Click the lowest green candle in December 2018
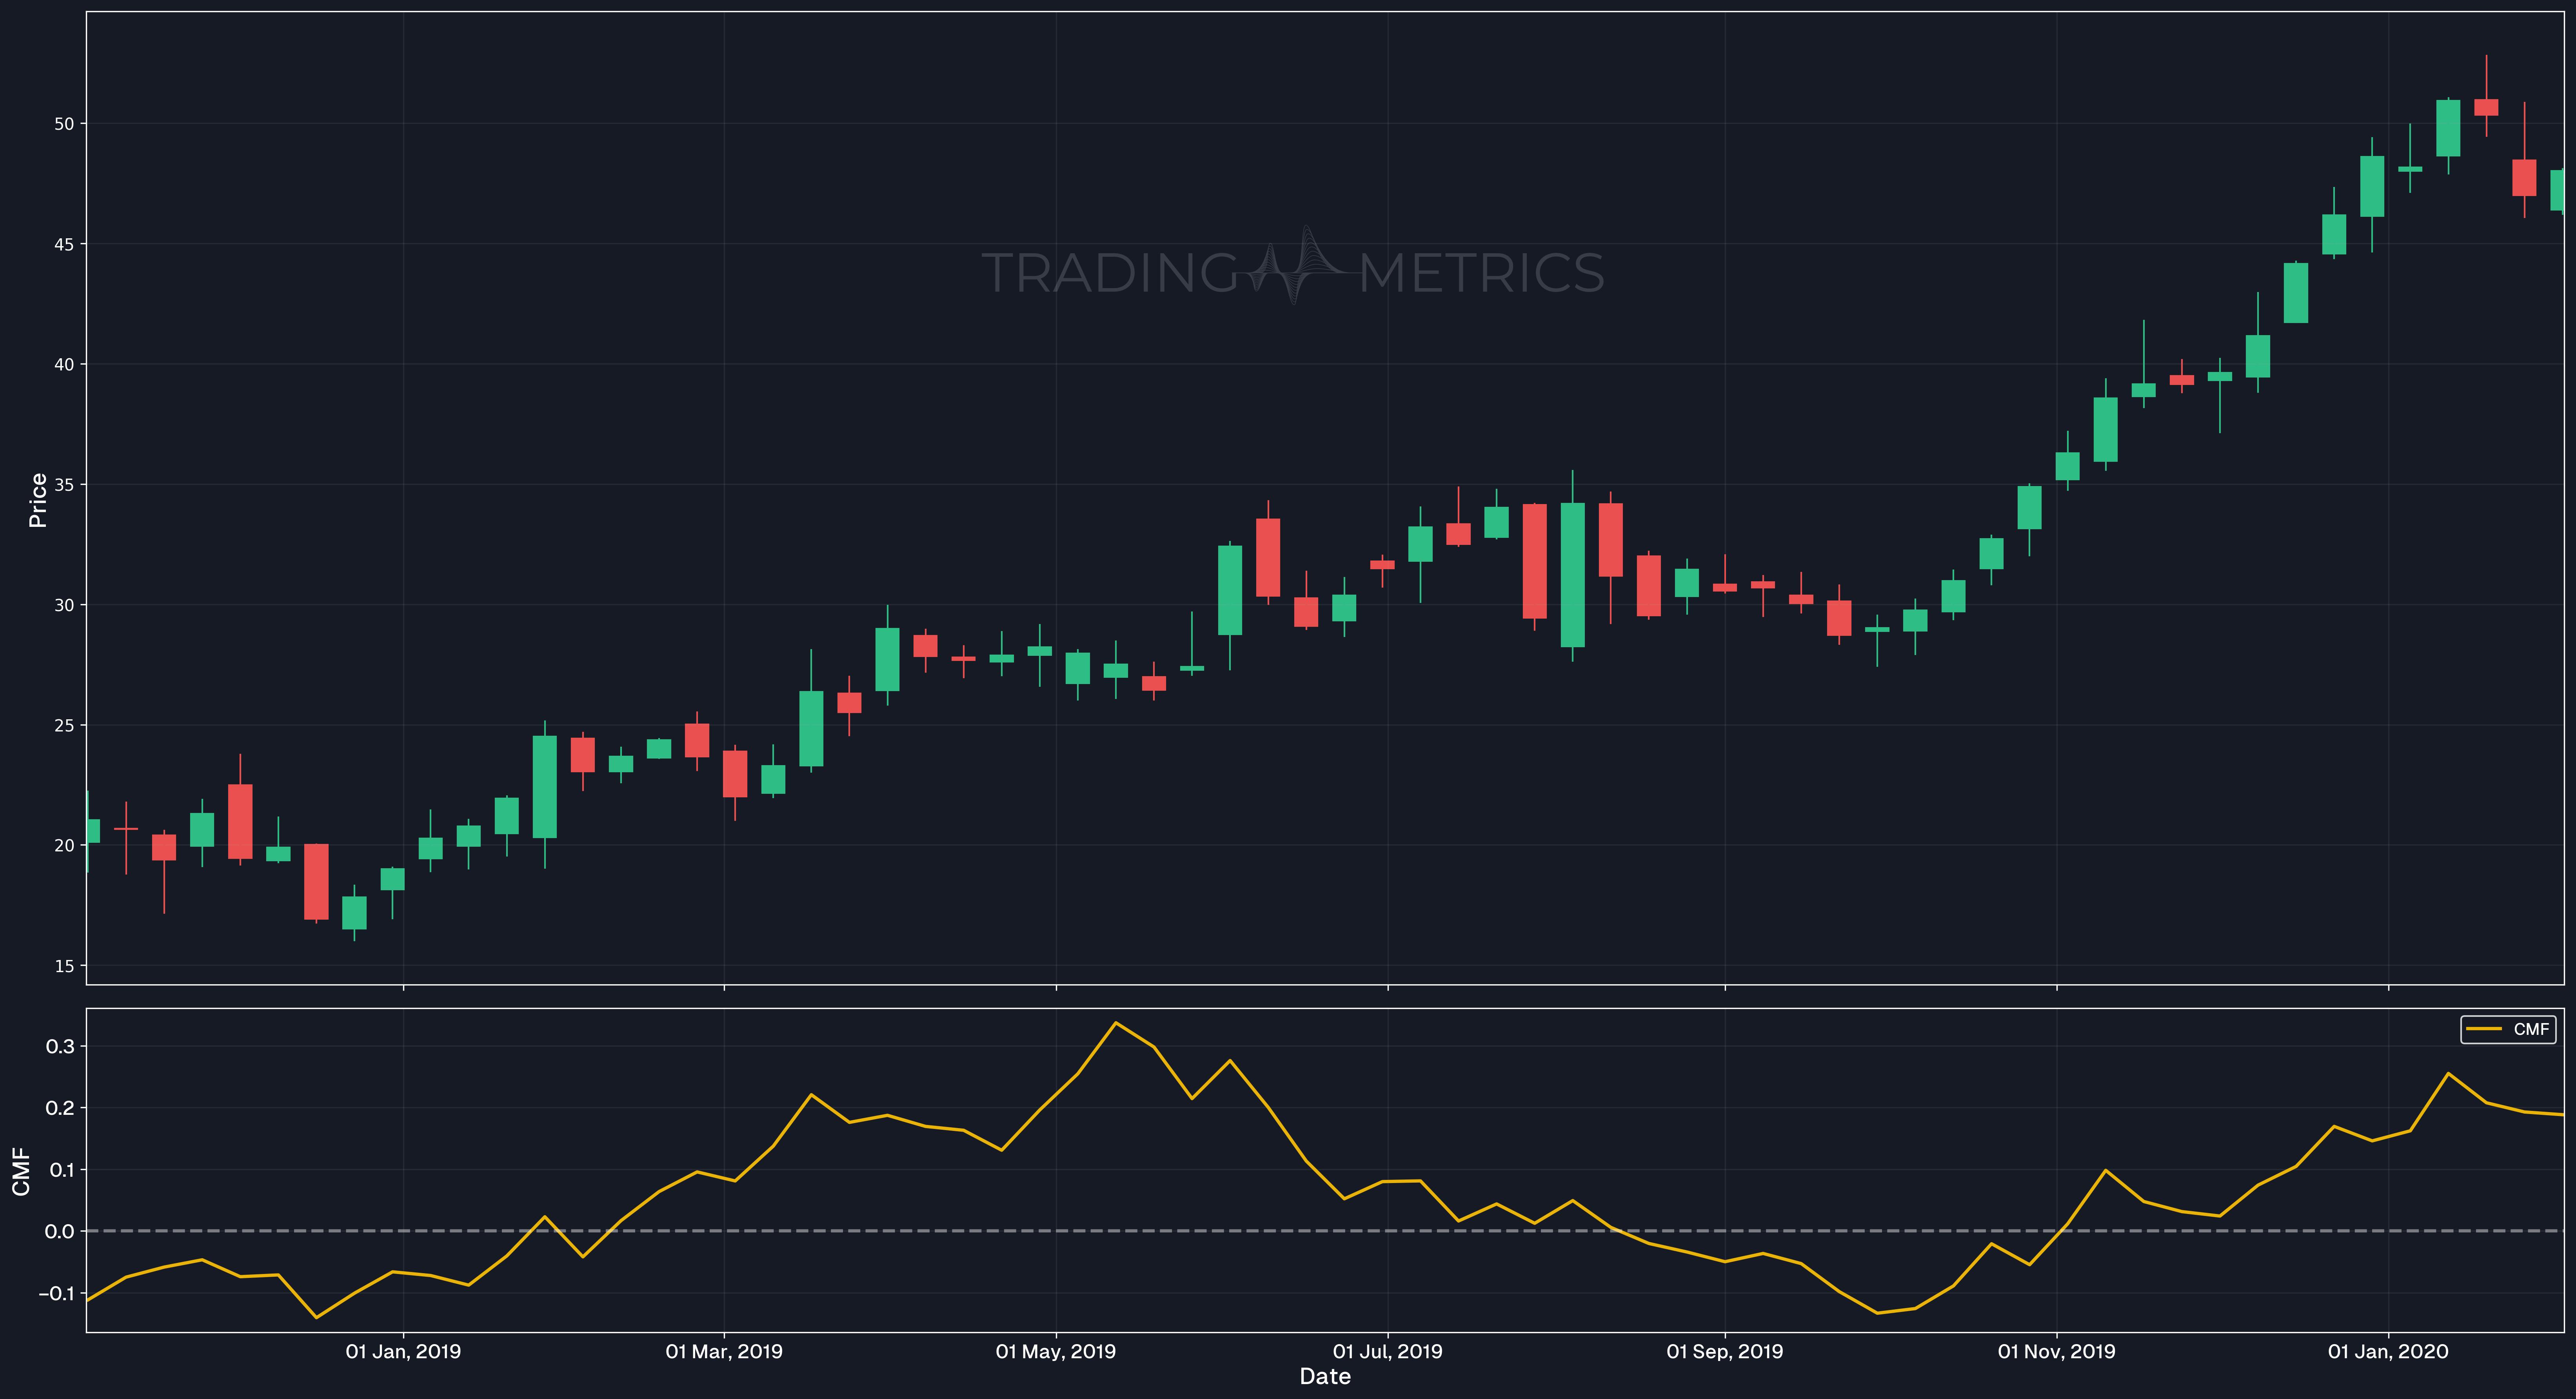This screenshot has height=1399, width=2576. 354,913
